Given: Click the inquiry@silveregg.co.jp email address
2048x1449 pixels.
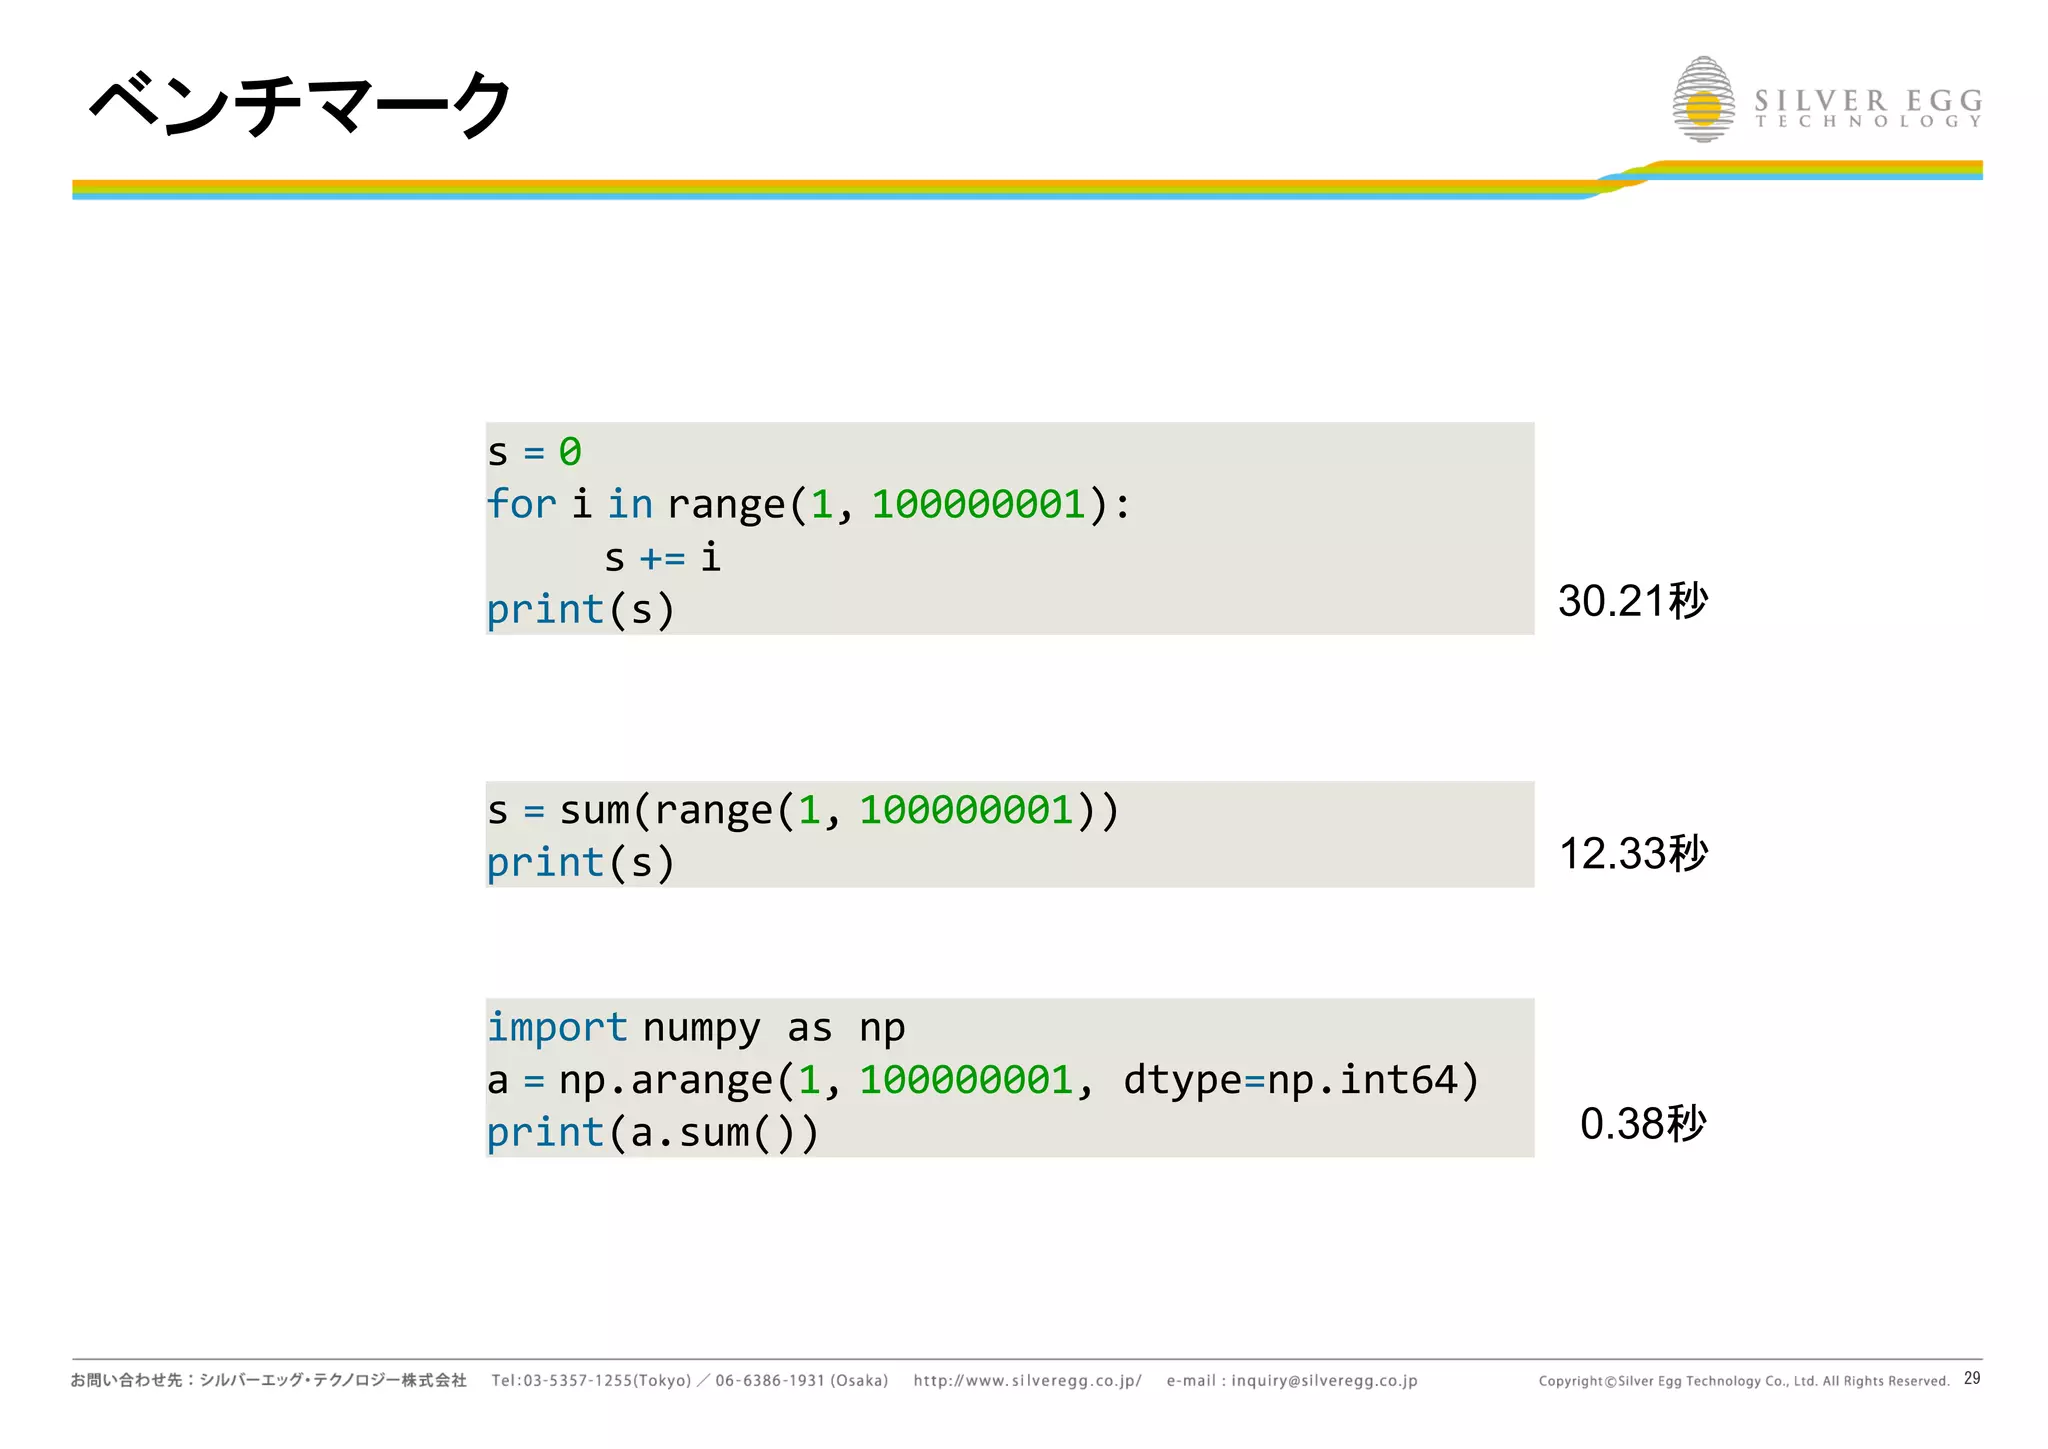Looking at the screenshot, I should tap(1324, 1380).
